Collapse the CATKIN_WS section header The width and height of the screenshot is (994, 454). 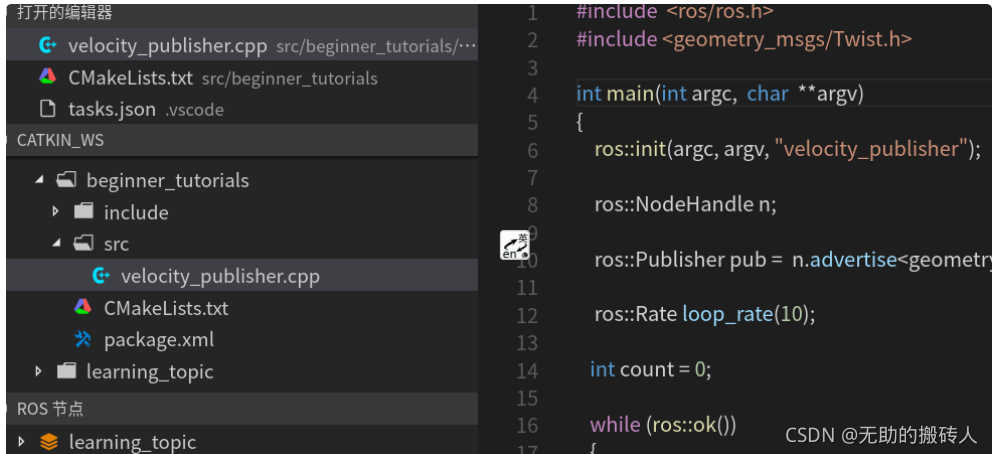click(242, 140)
